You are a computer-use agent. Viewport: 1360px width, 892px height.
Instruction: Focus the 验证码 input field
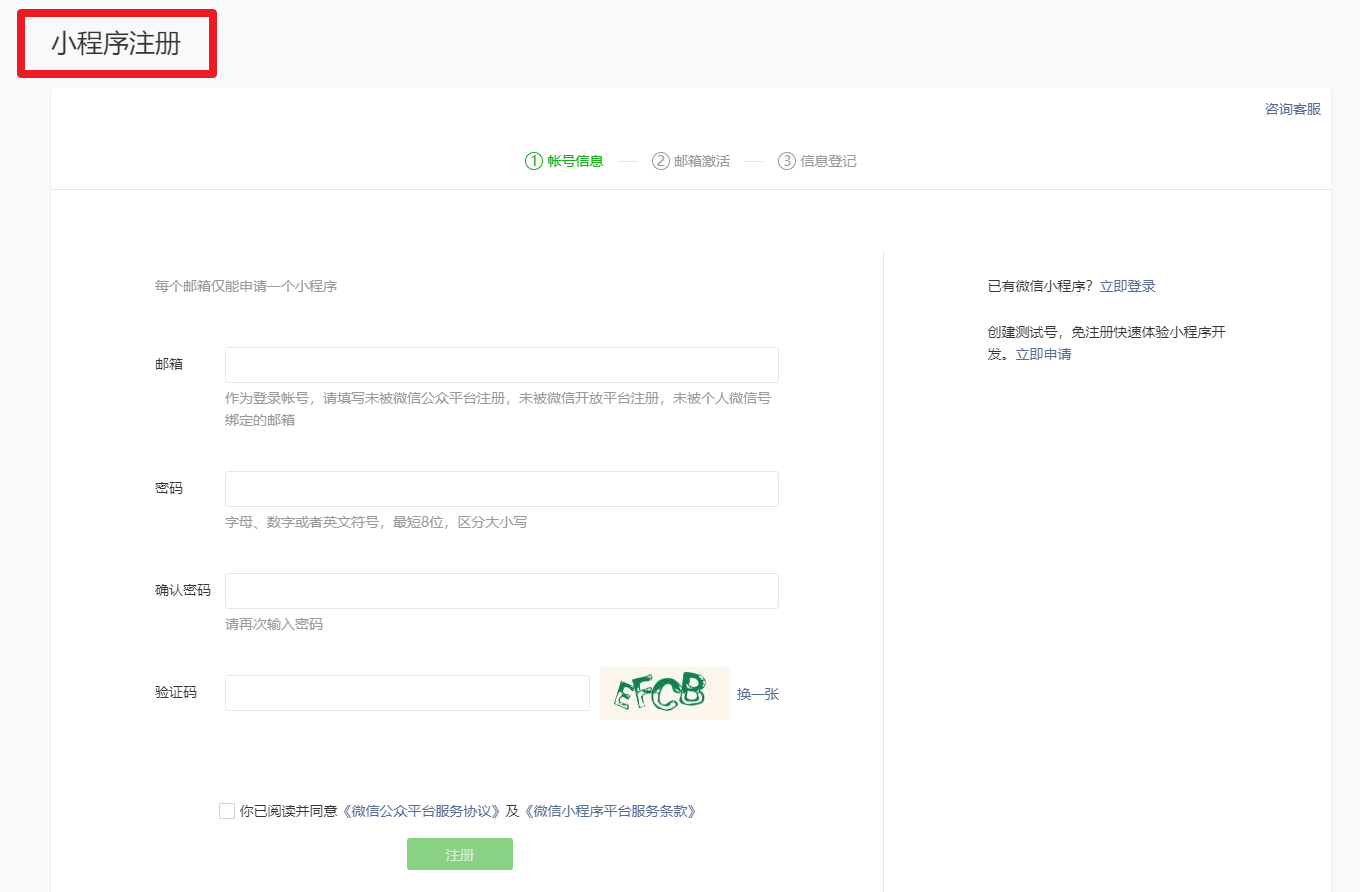point(407,693)
